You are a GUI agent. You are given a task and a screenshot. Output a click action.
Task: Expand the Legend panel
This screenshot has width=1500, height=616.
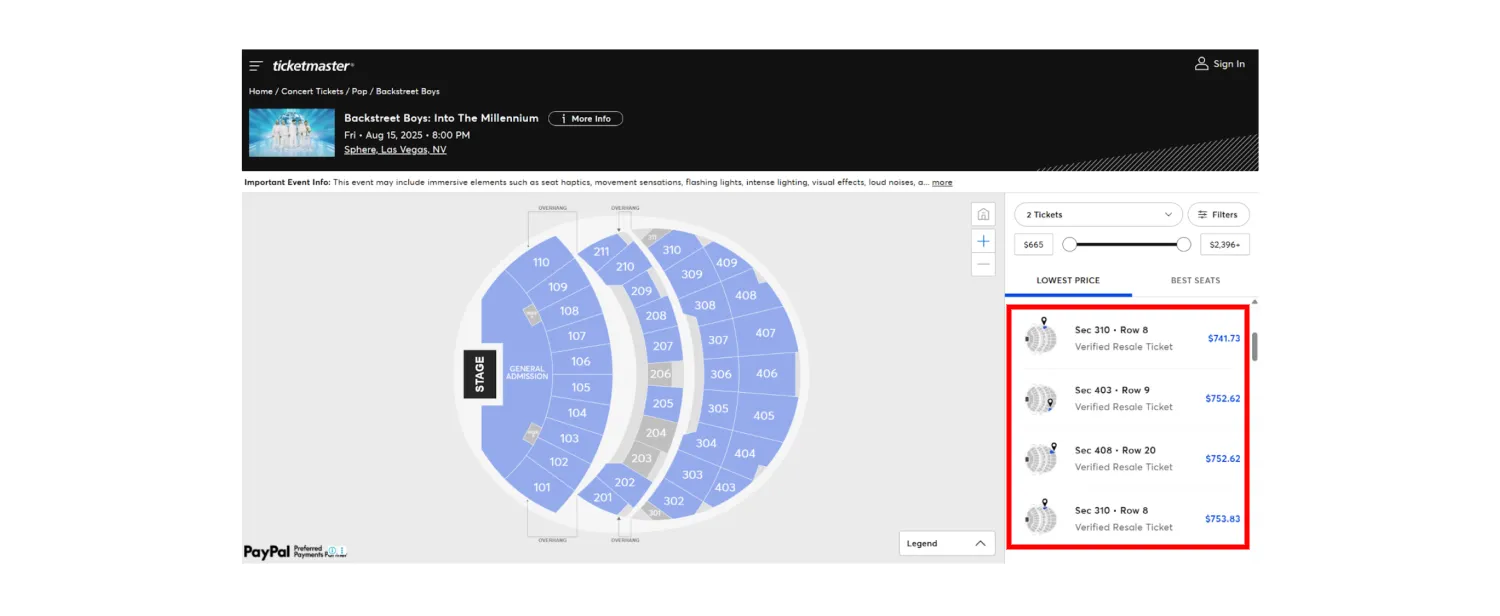(946, 543)
